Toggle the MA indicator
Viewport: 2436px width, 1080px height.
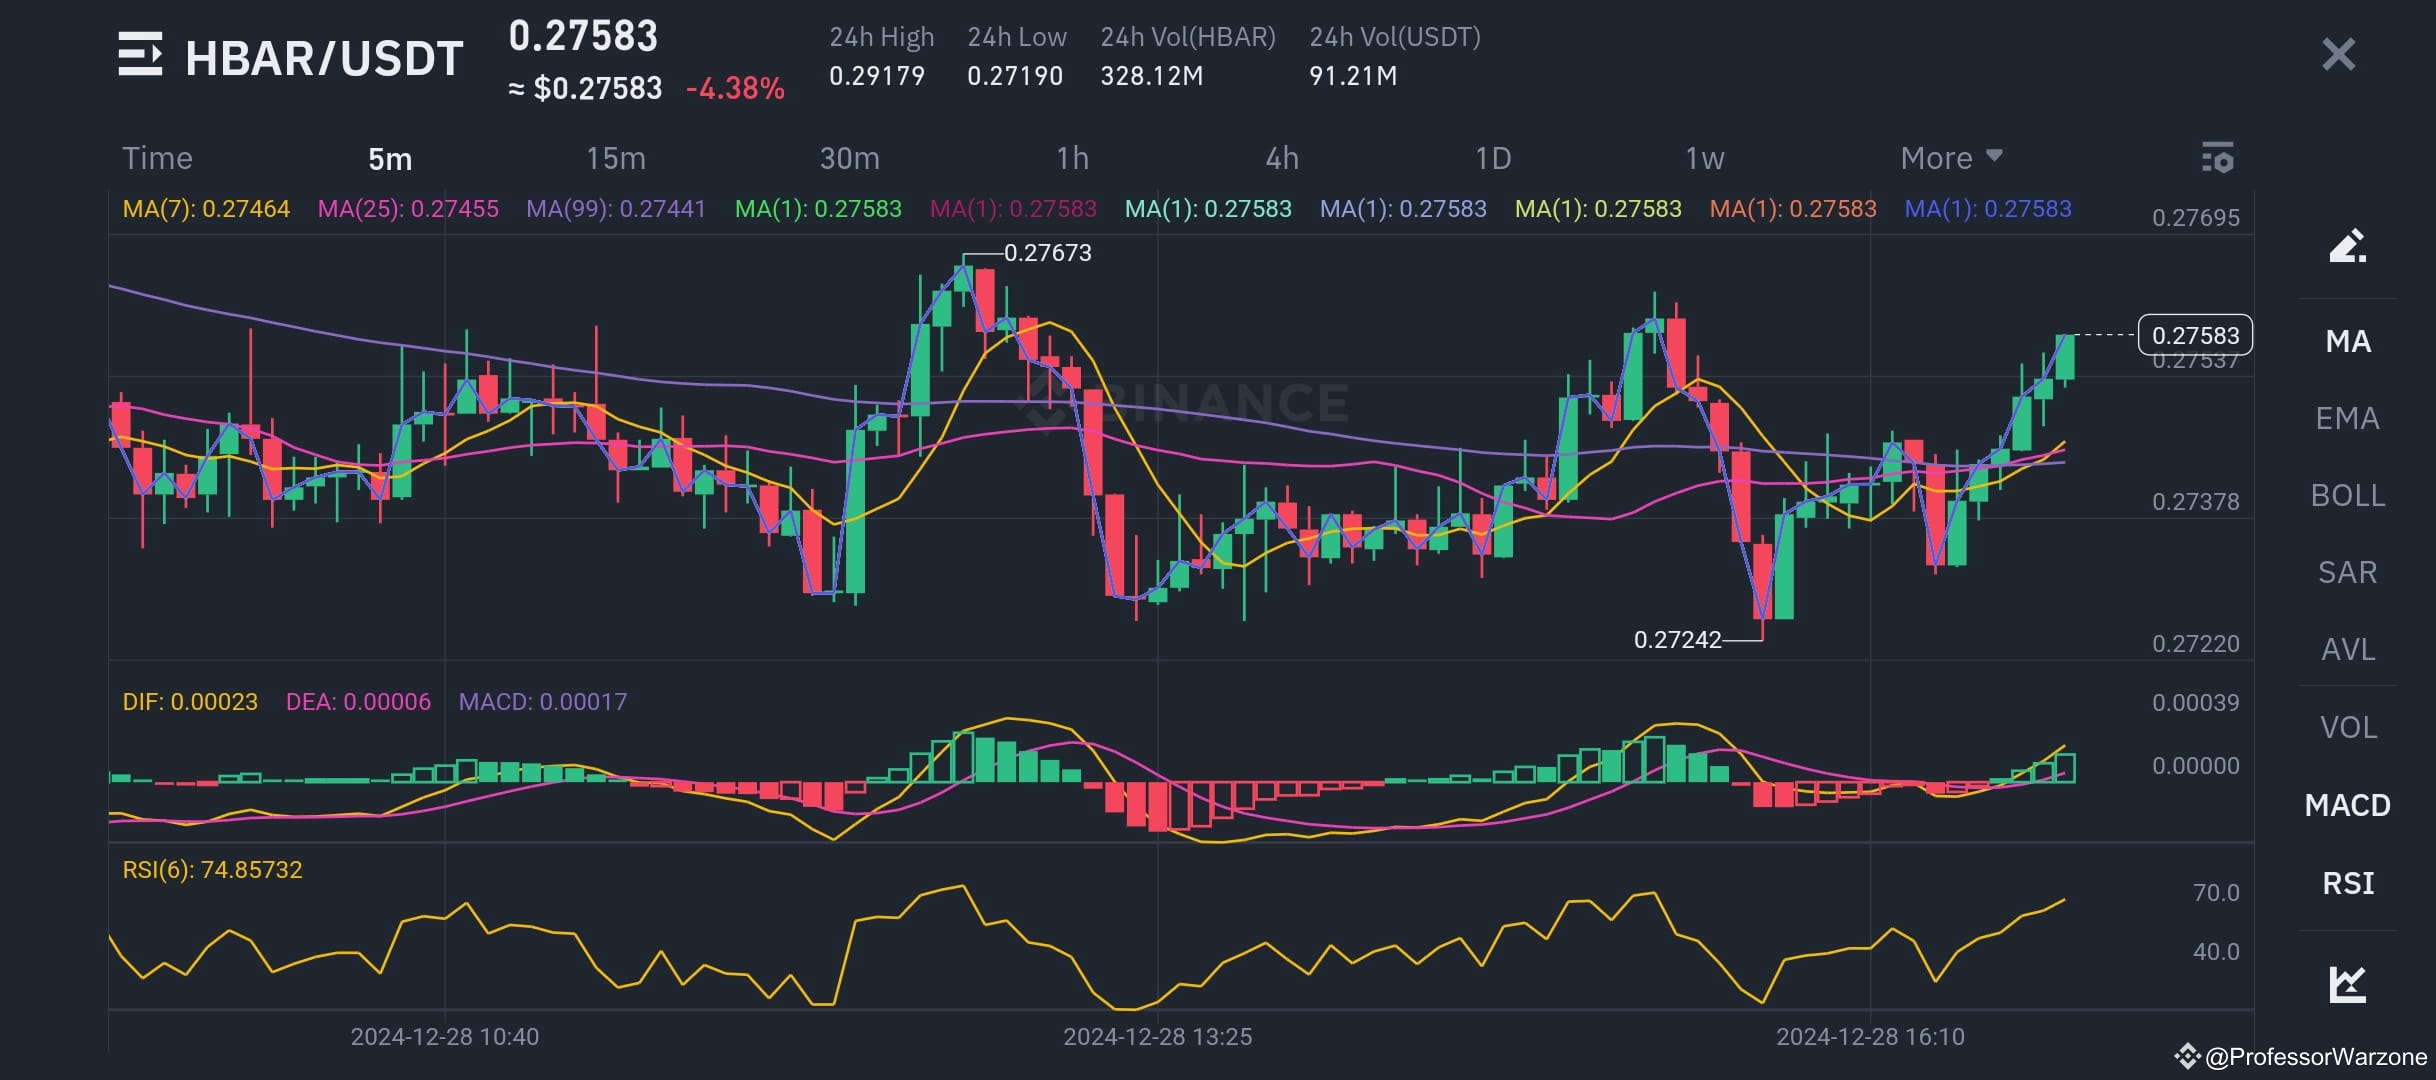2347,341
